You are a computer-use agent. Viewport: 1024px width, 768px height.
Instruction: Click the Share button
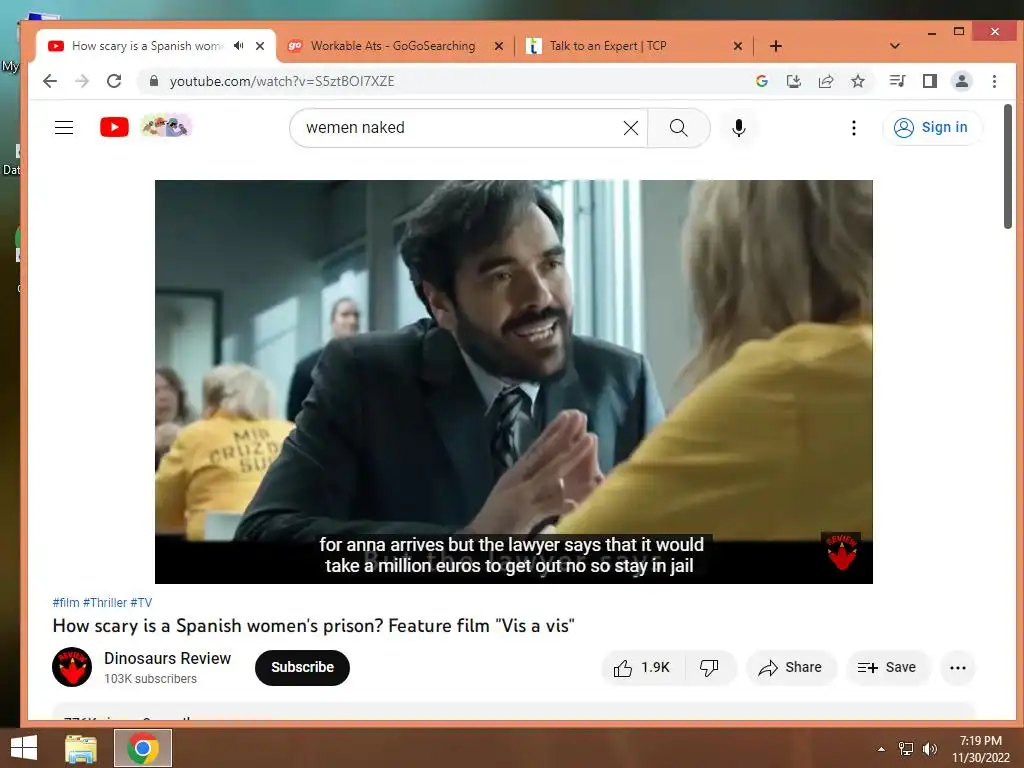790,667
